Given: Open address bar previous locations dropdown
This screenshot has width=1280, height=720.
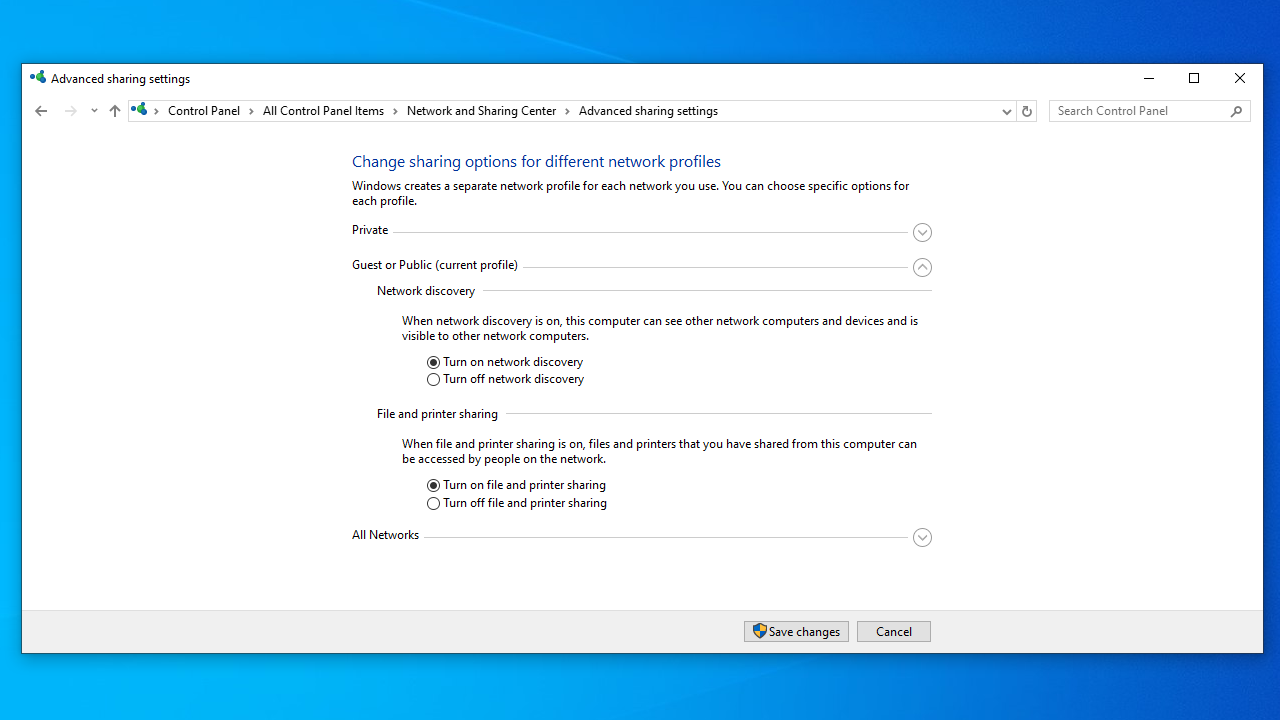Looking at the screenshot, I should [x=1006, y=111].
